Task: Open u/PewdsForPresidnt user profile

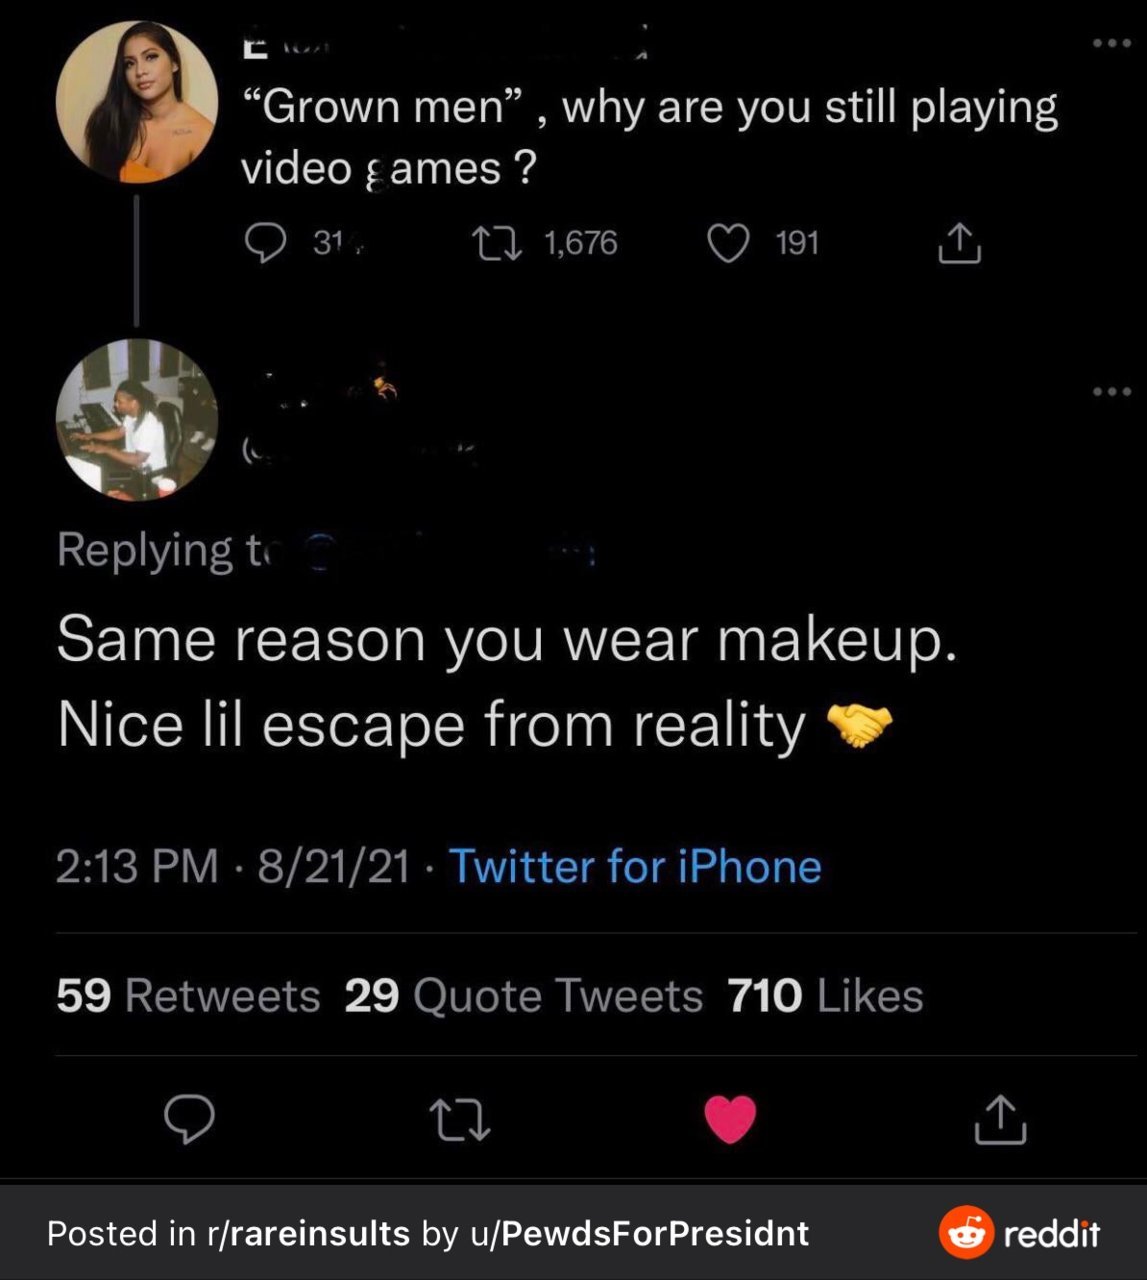Action: point(639,1233)
